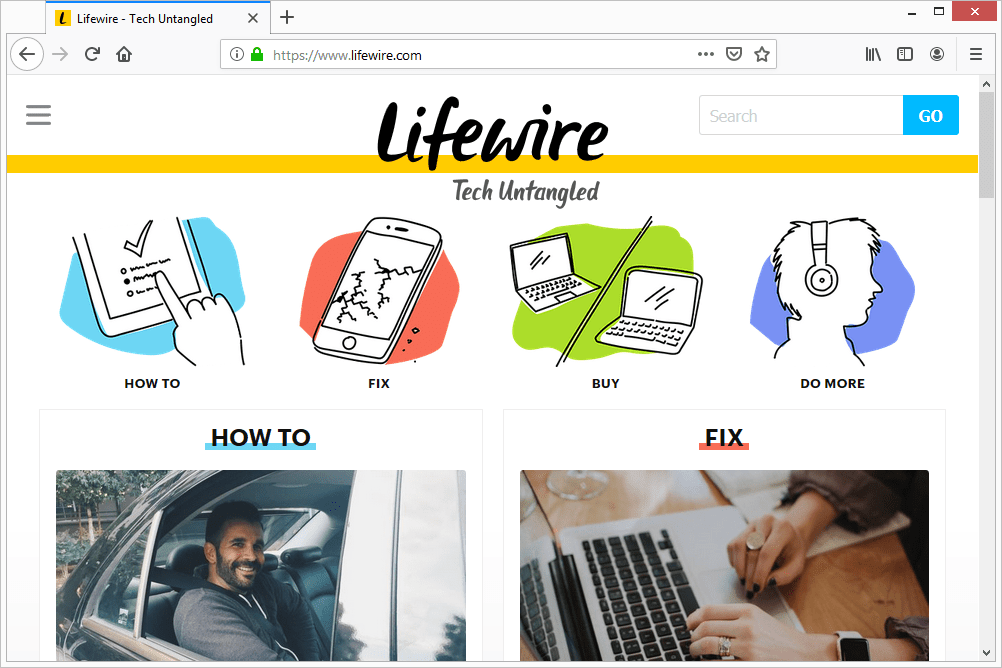This screenshot has width=1002, height=668.
Task: Expand the Lifewire hamburger site menu
Action: (x=38, y=115)
